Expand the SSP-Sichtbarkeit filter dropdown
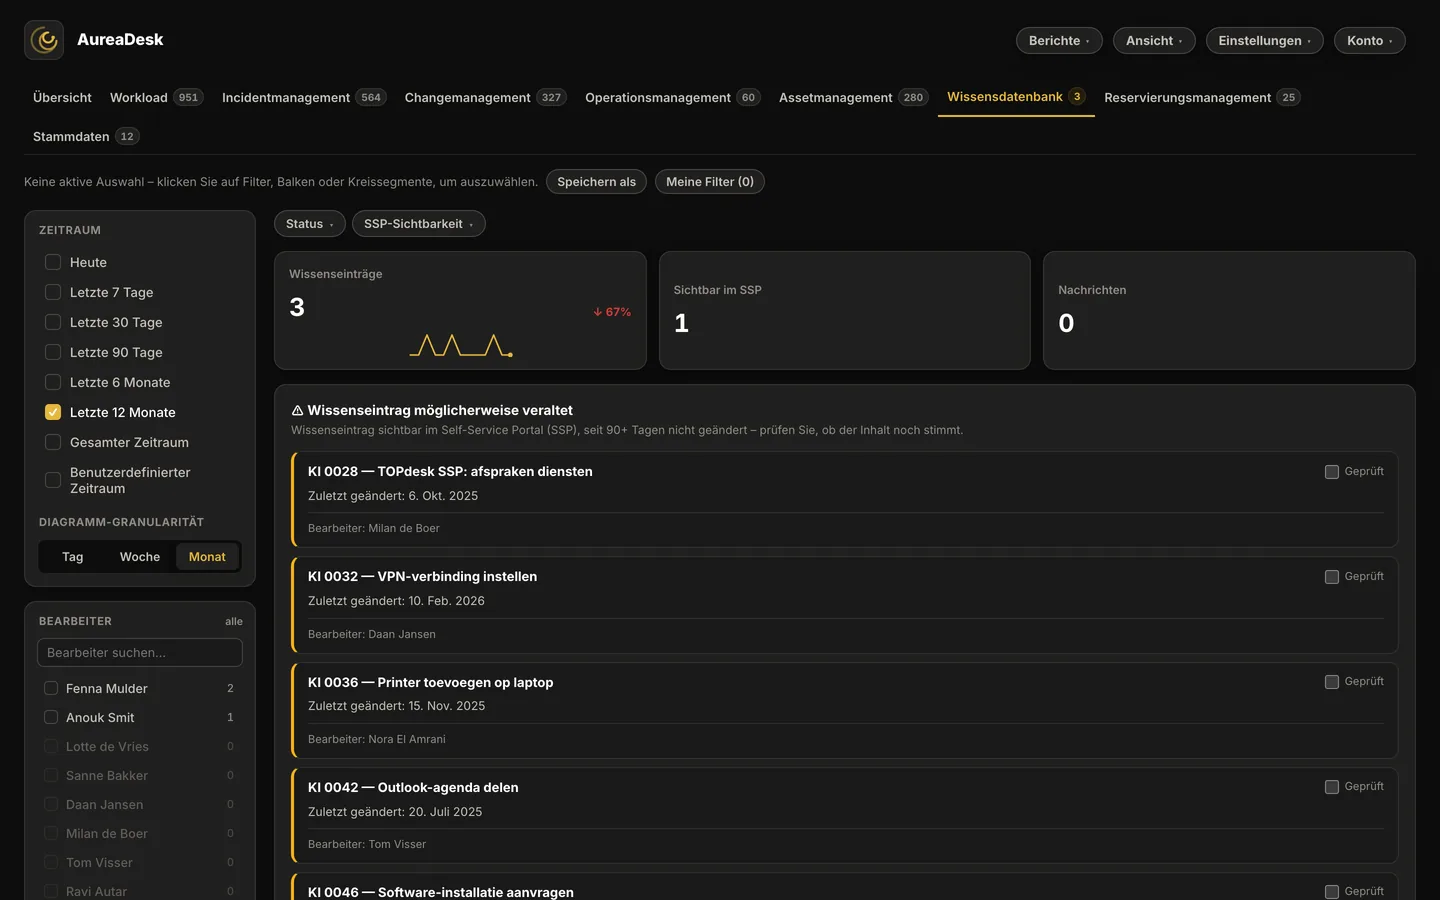 click(419, 224)
